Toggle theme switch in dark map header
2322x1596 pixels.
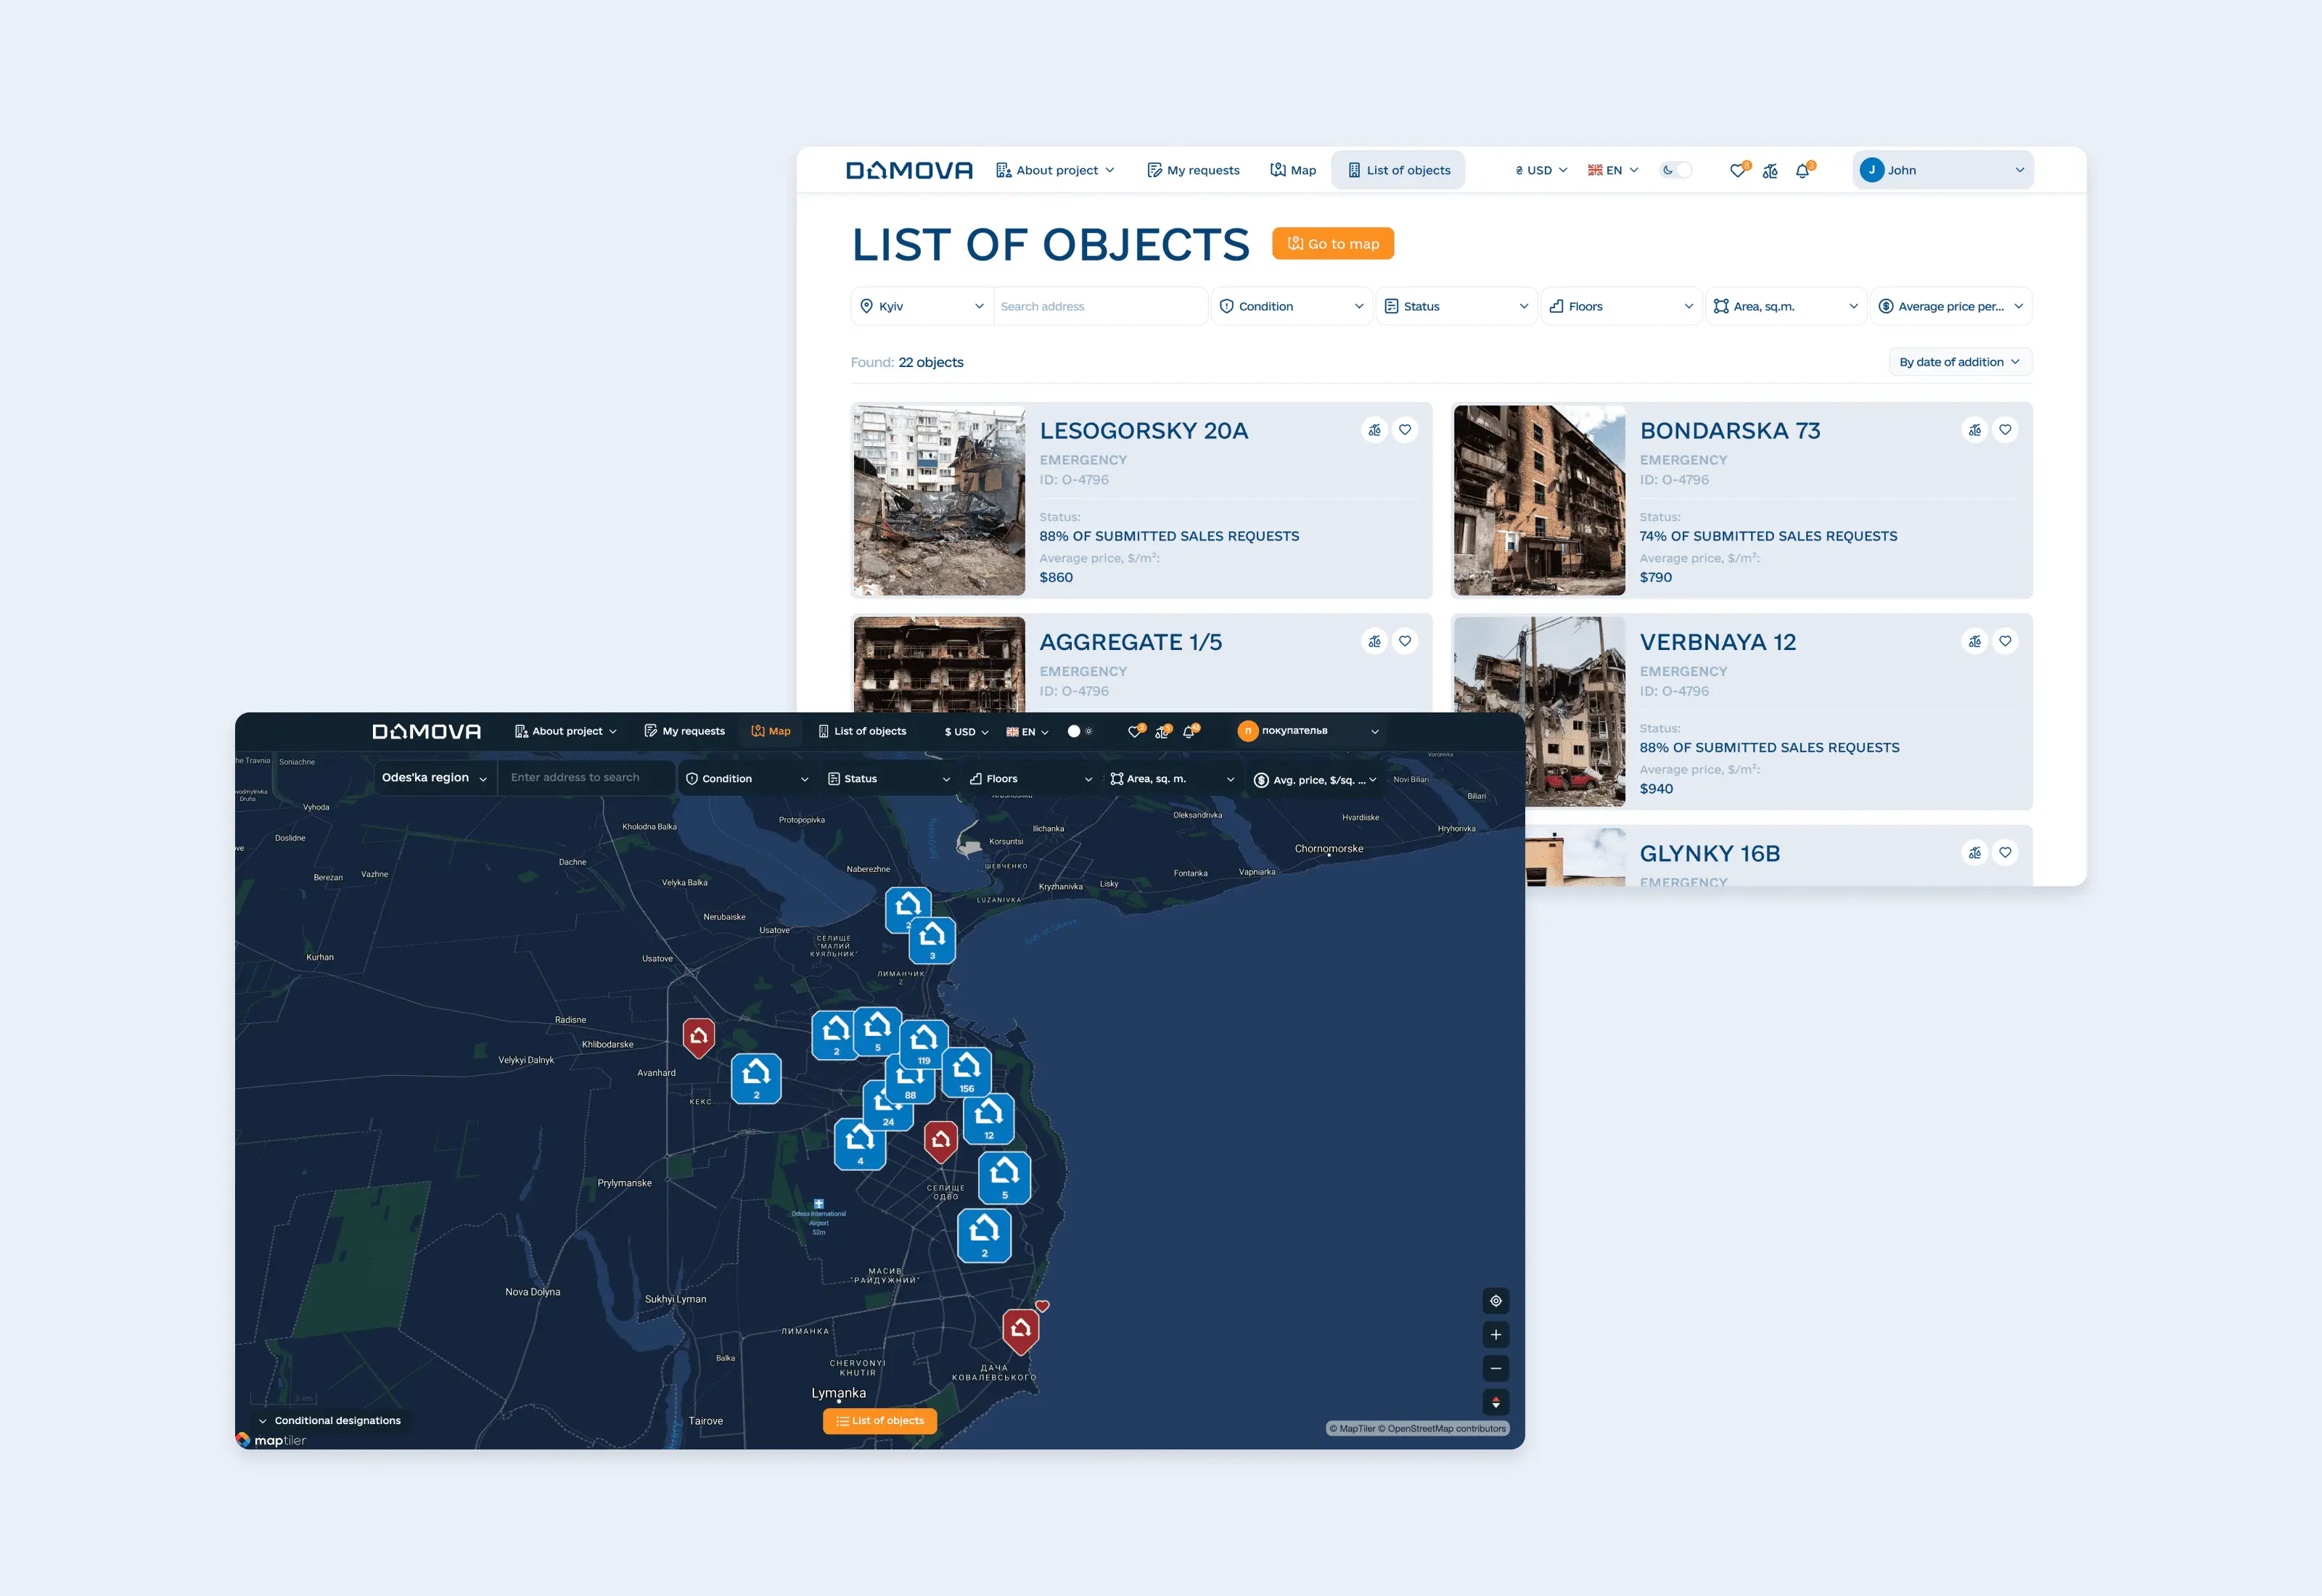pyautogui.click(x=1079, y=732)
